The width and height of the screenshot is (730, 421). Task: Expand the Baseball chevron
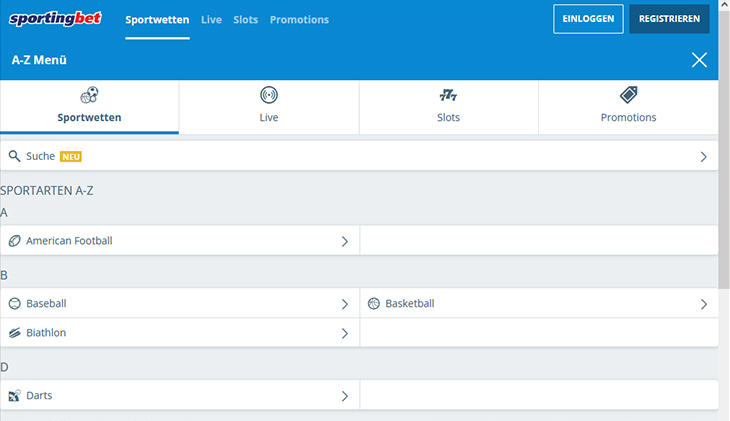[345, 304]
